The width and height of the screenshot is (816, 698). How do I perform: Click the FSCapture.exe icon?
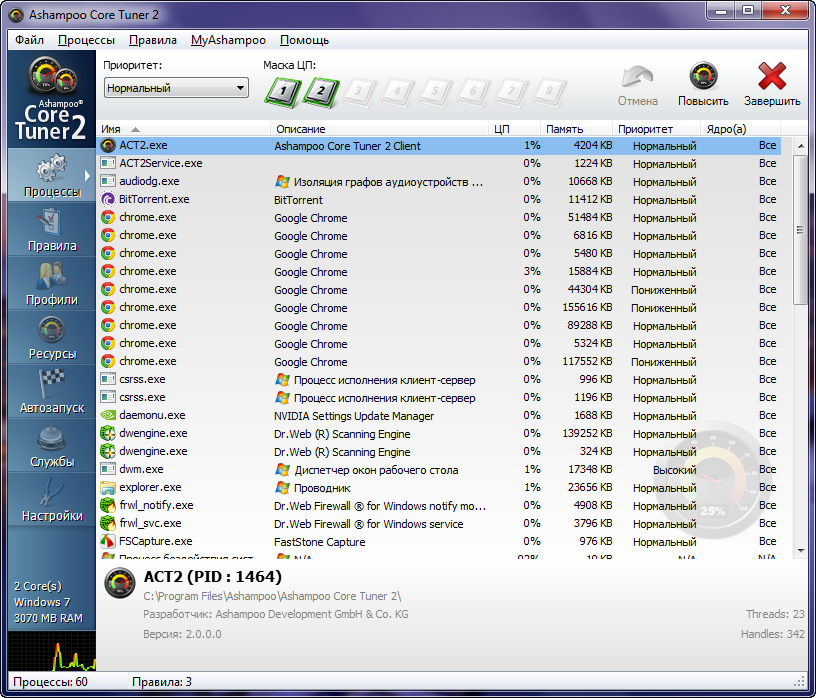click(x=108, y=541)
